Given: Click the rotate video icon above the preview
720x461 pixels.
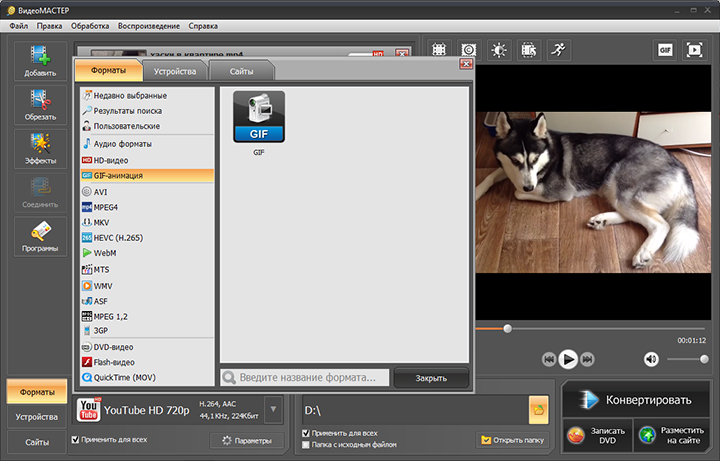Looking at the screenshot, I should tap(529, 50).
